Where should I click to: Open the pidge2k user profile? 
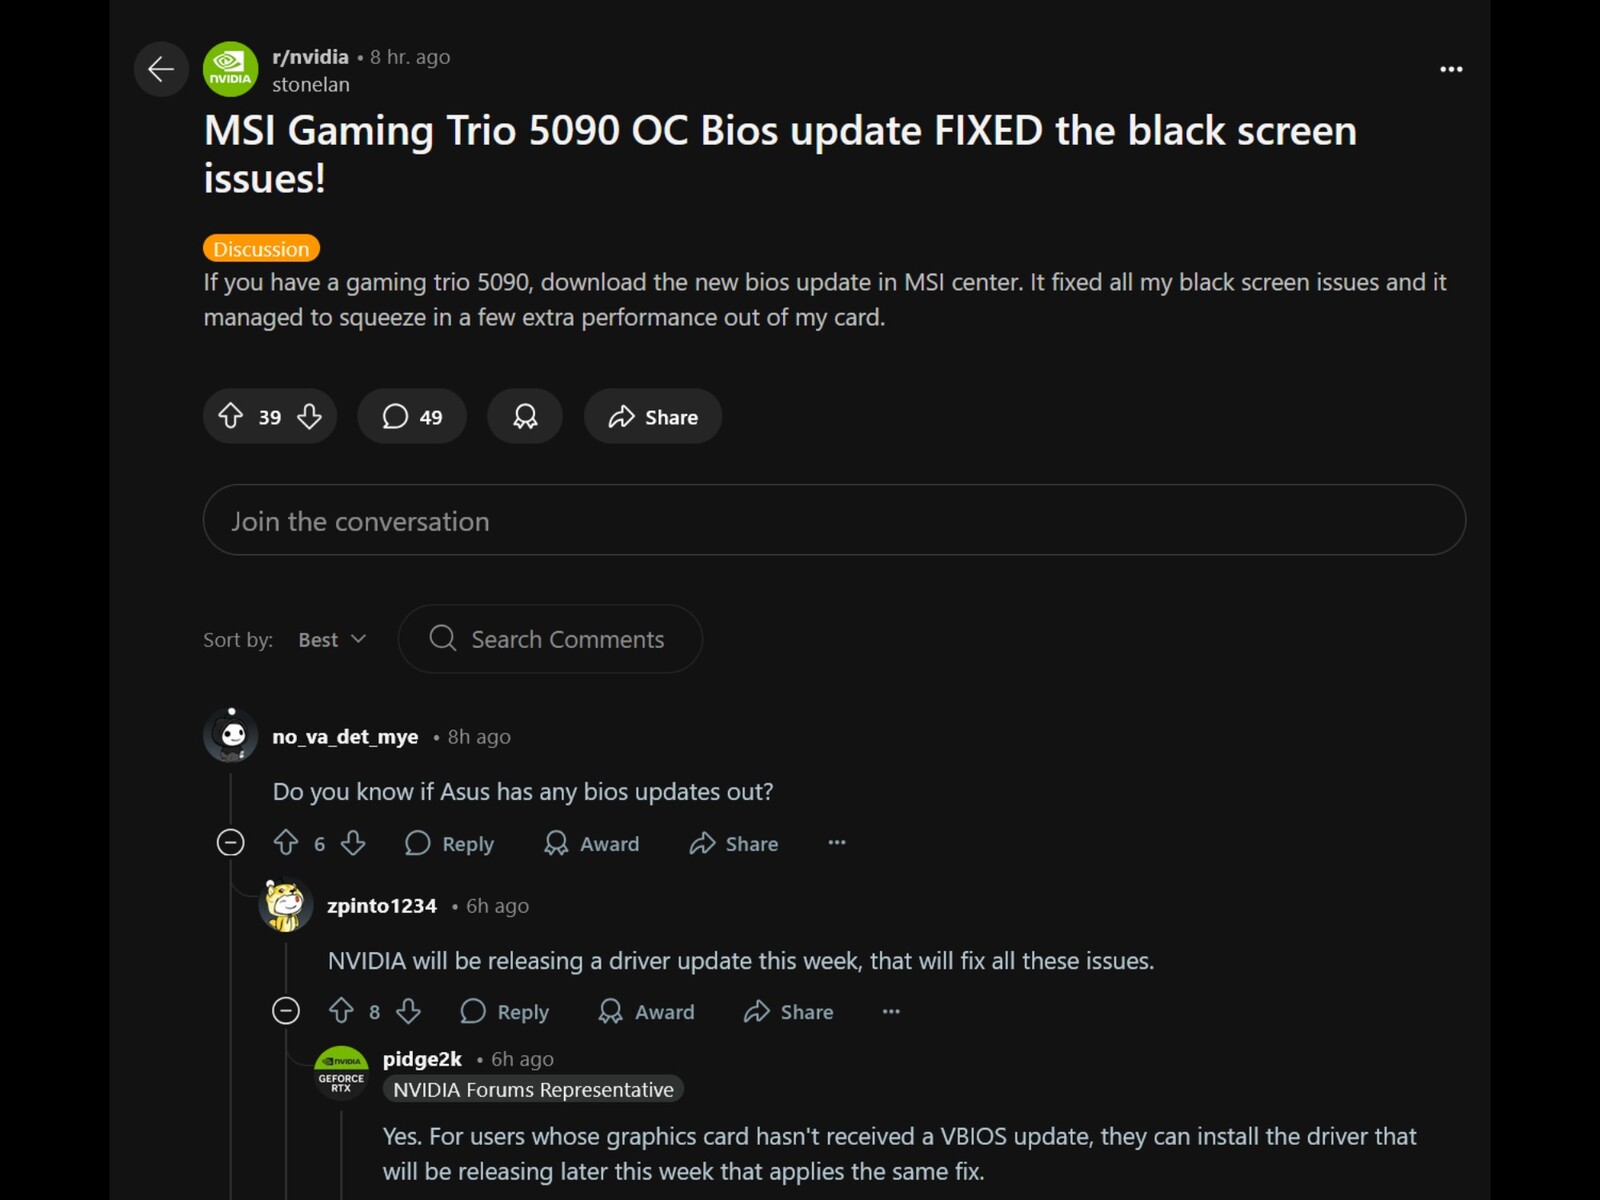pyautogui.click(x=422, y=1058)
